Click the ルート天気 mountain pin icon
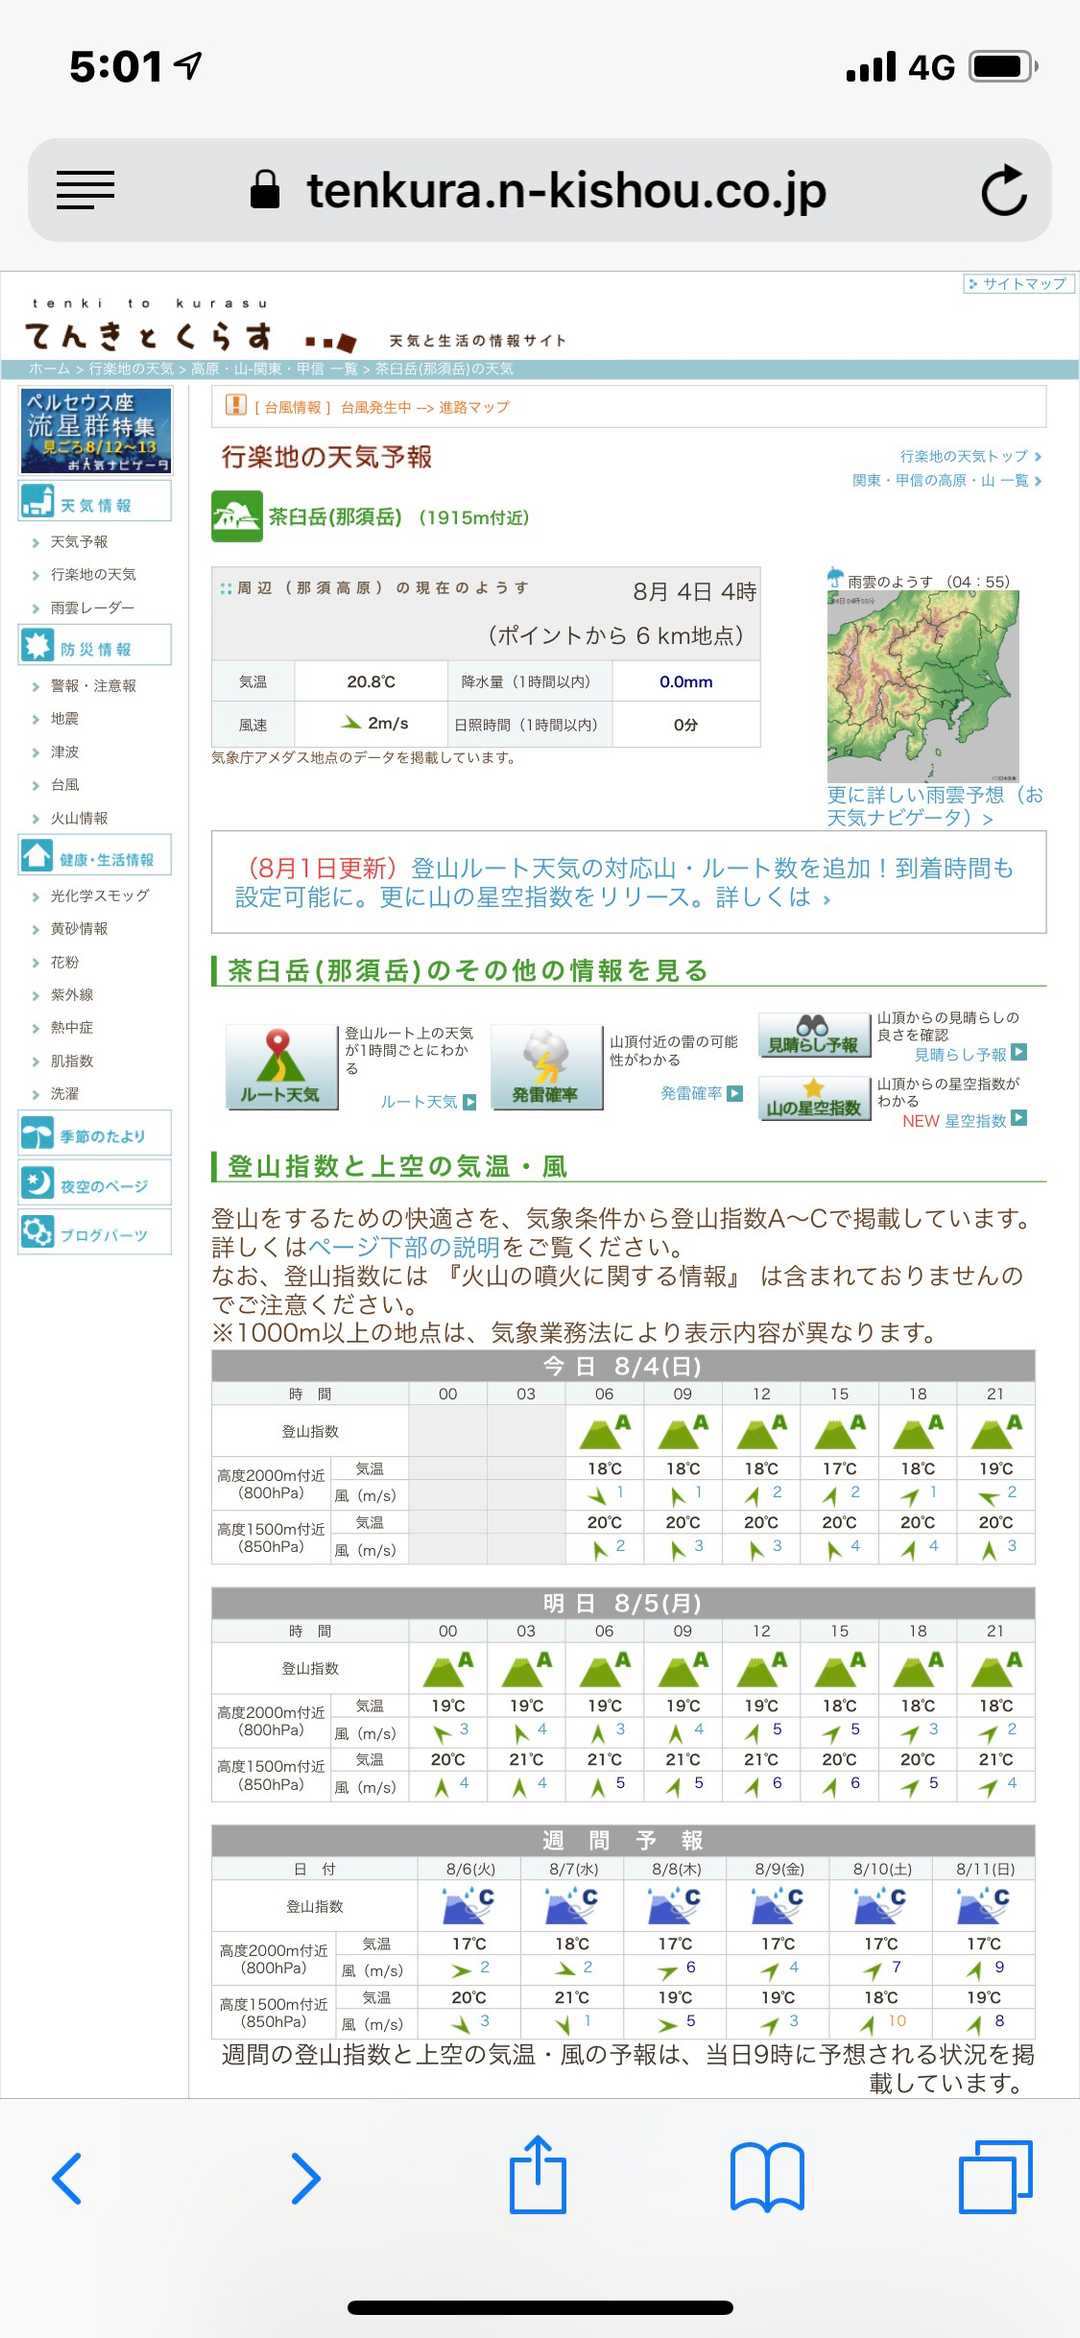1080x2338 pixels. pyautogui.click(x=281, y=1067)
